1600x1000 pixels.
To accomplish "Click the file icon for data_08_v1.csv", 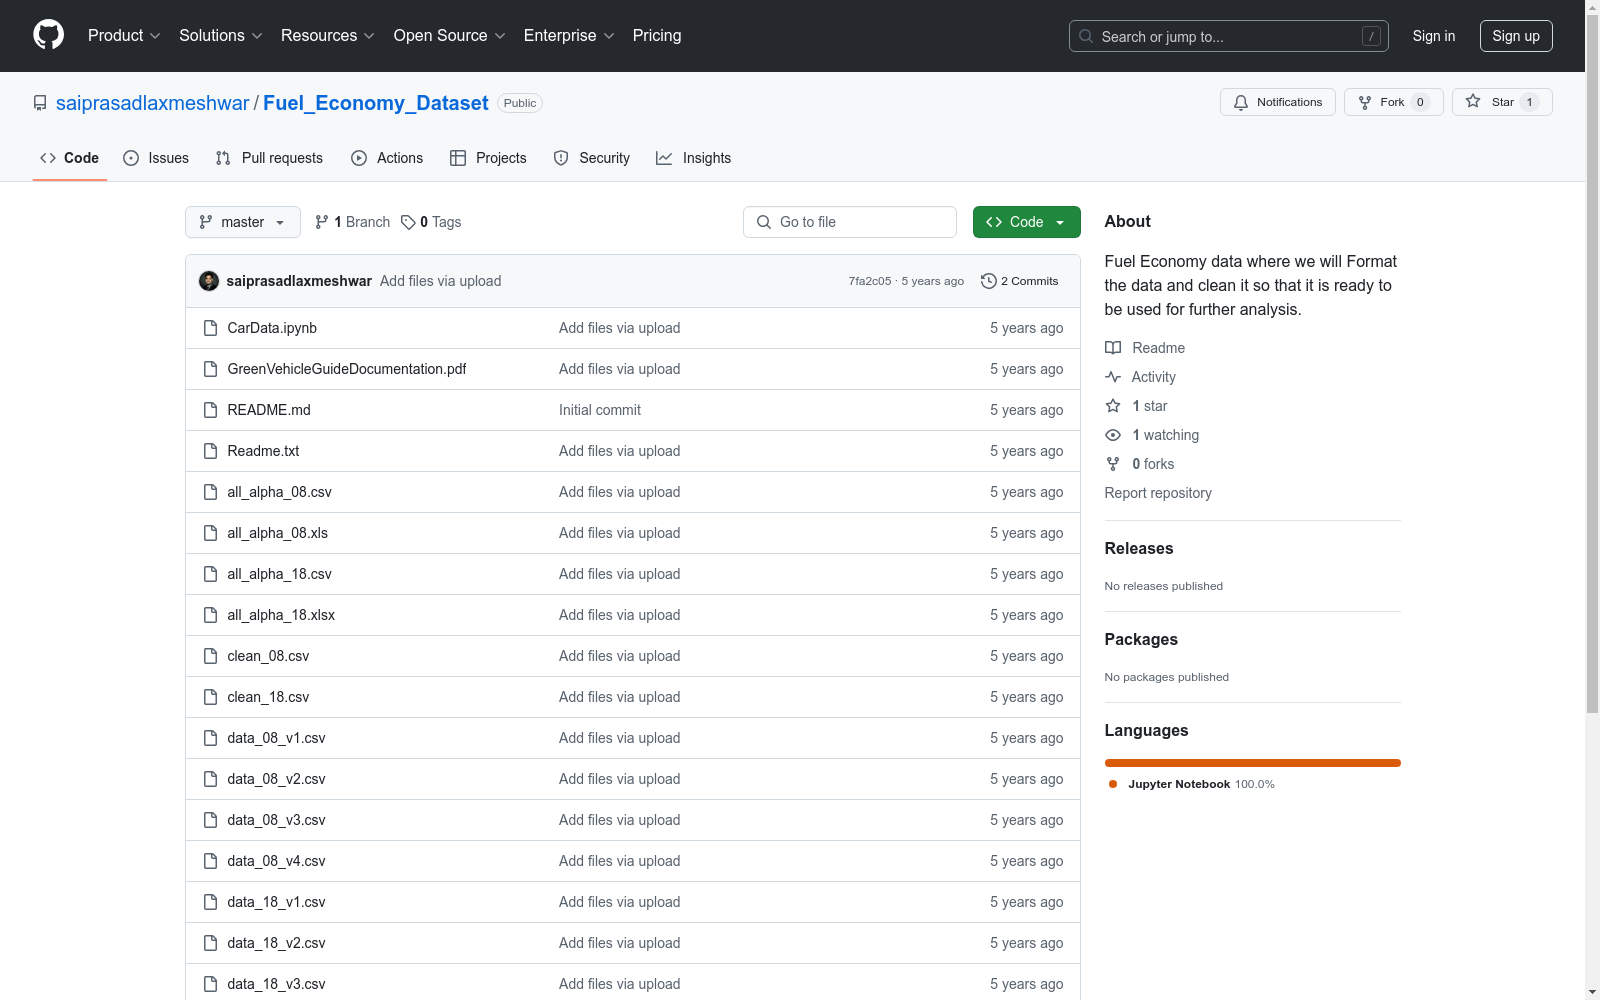I will [x=210, y=738].
